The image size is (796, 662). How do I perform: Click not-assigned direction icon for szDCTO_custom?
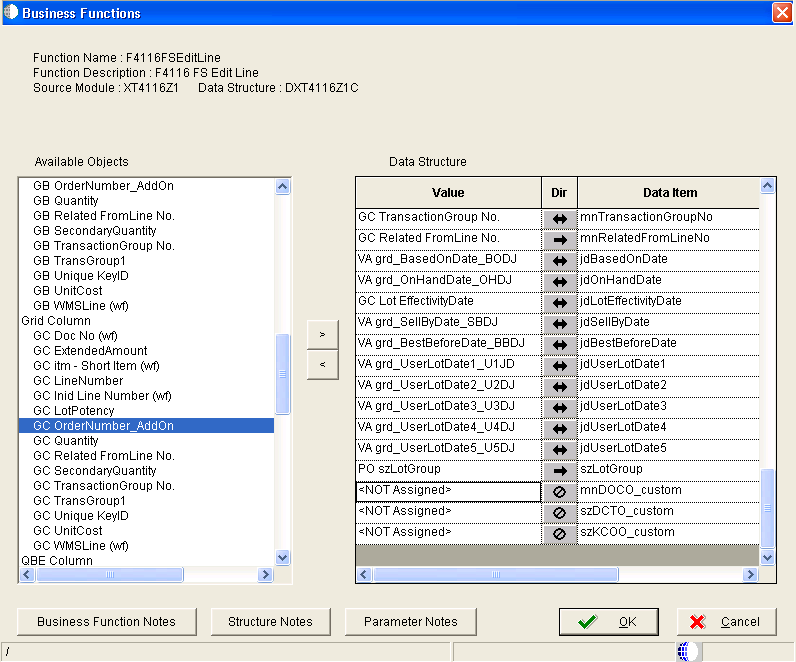559,513
